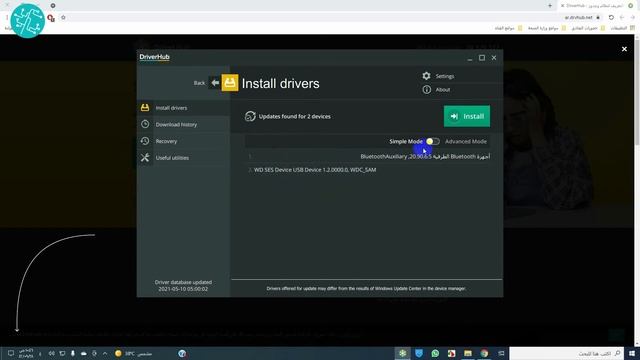Switch to Download history section
This screenshot has height=360, width=640.
click(x=176, y=124)
